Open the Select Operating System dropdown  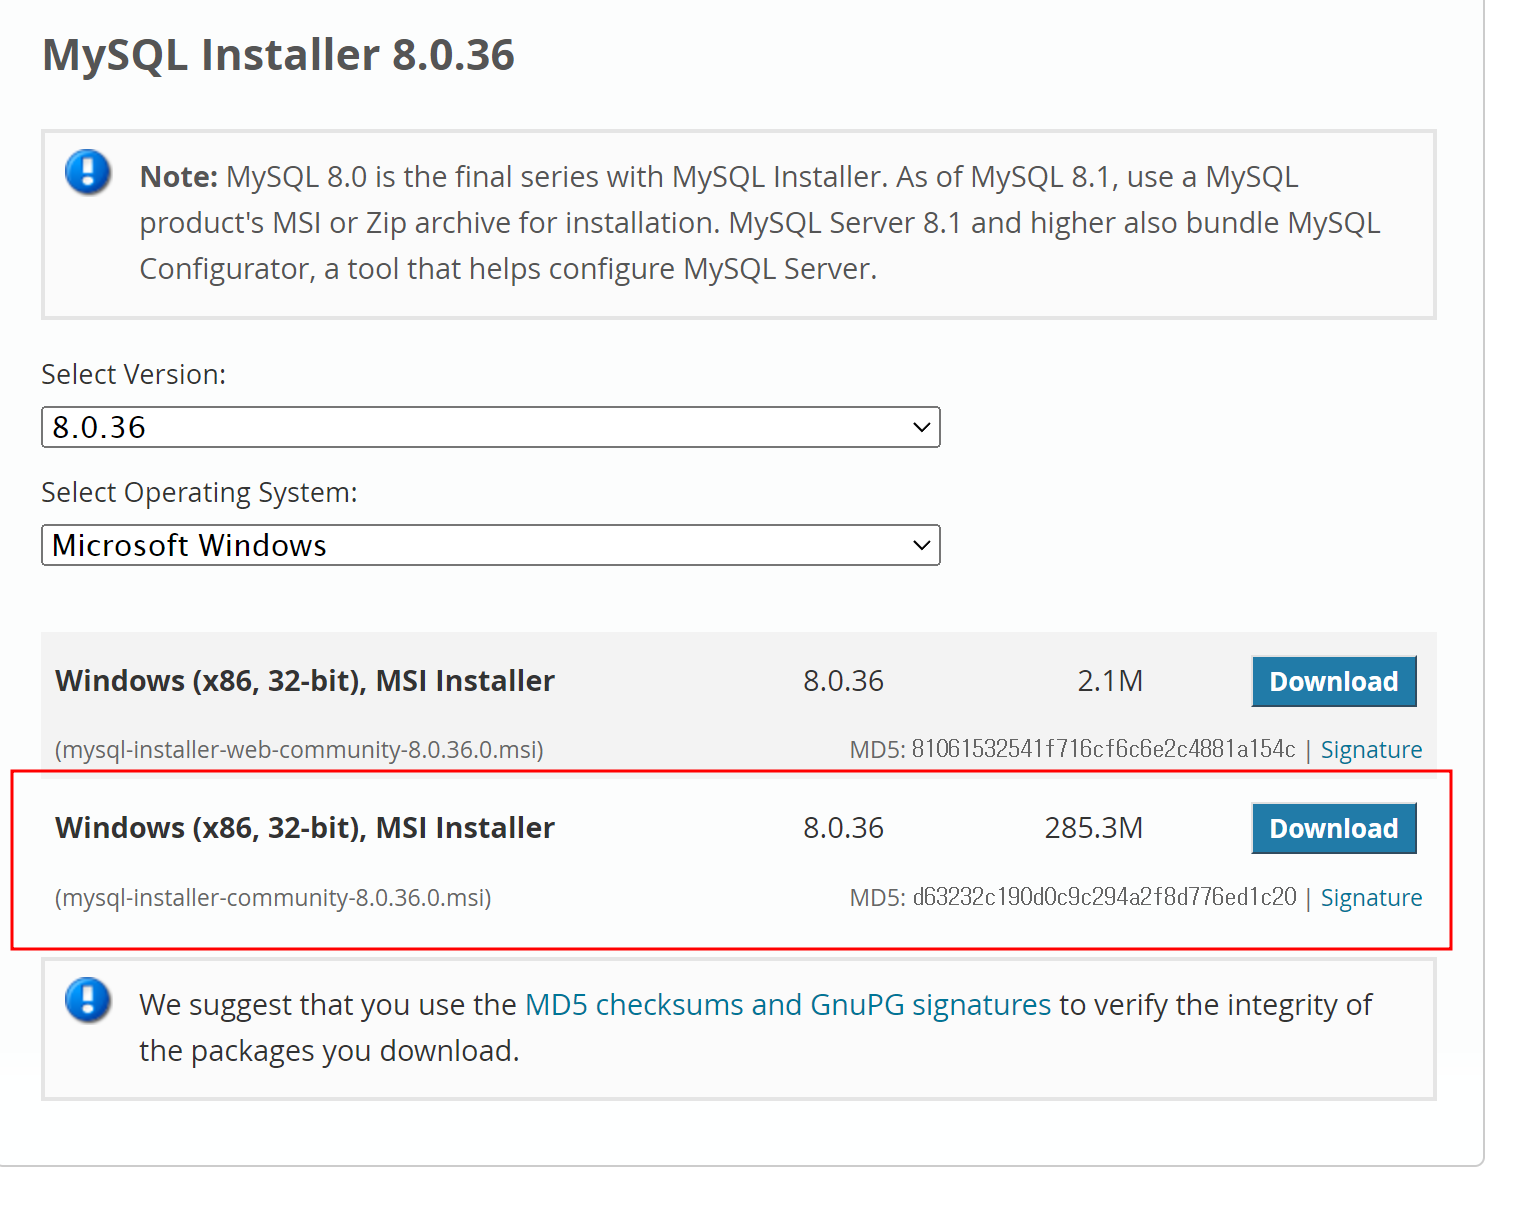tap(490, 545)
